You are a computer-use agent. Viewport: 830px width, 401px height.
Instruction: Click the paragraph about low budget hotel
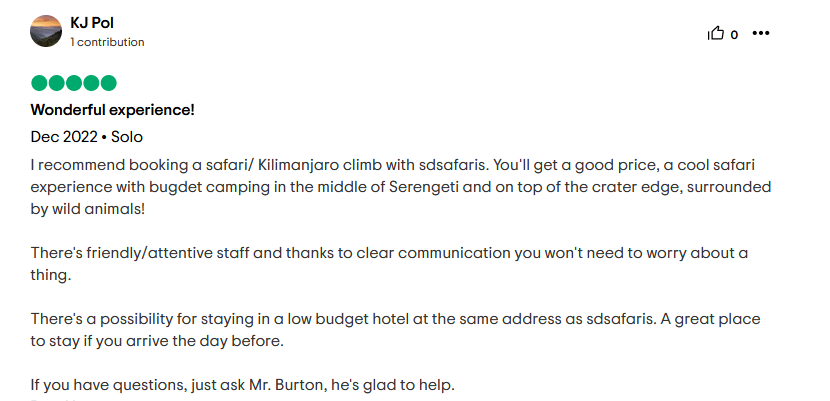(x=395, y=330)
